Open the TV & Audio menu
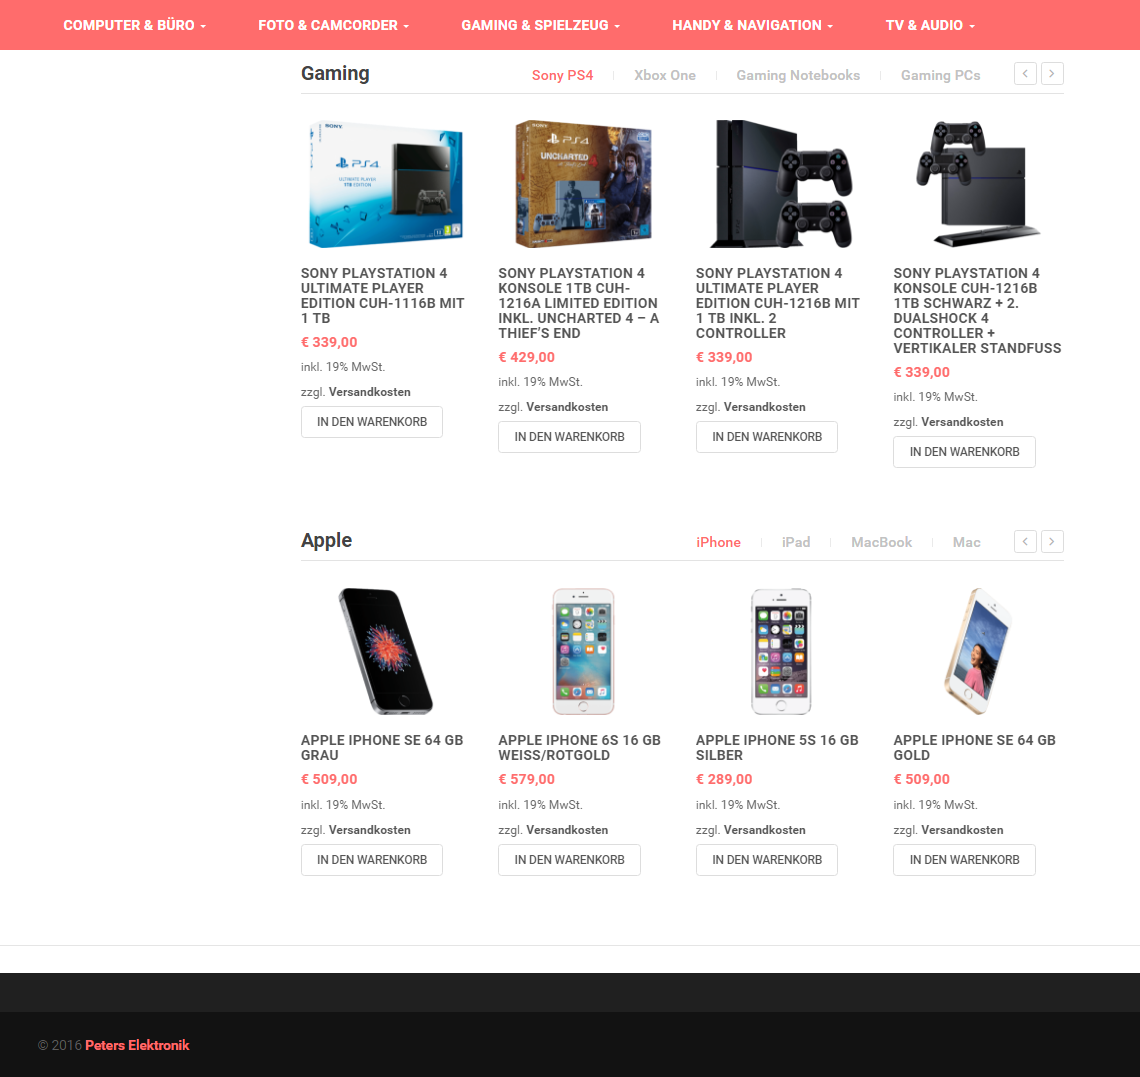Image resolution: width=1140 pixels, height=1077 pixels. tap(930, 25)
